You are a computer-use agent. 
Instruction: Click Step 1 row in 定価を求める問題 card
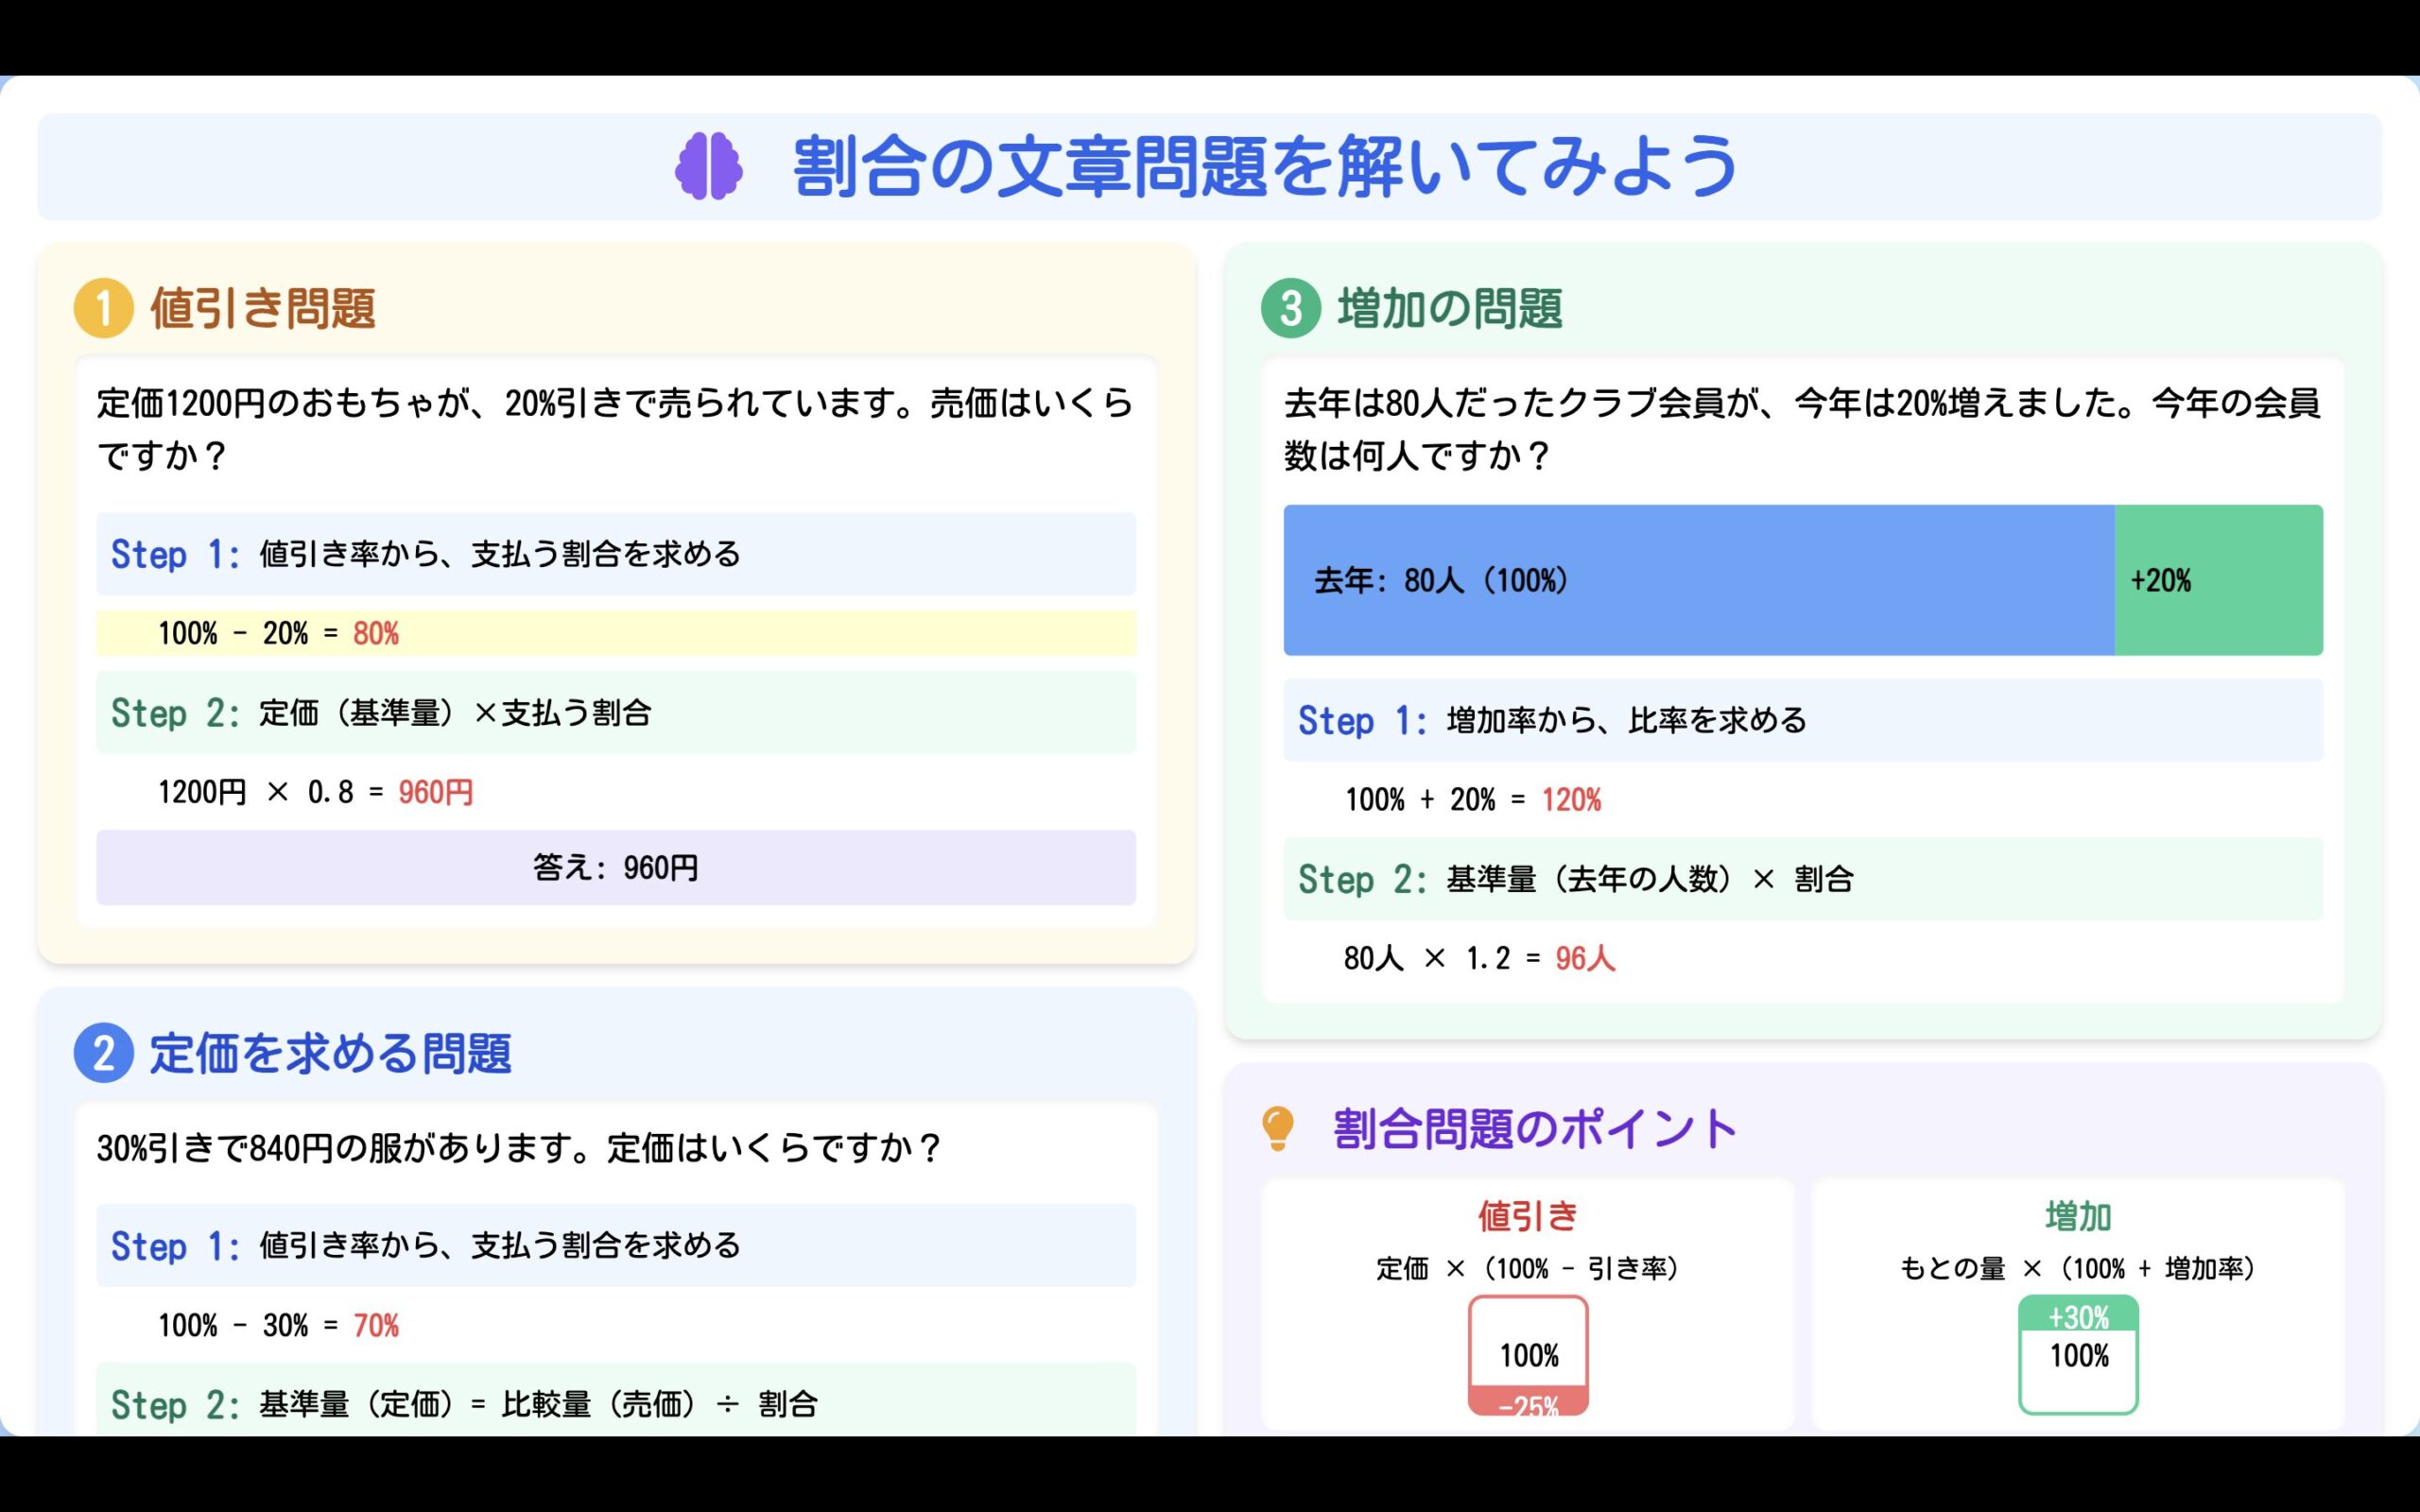tap(616, 1246)
